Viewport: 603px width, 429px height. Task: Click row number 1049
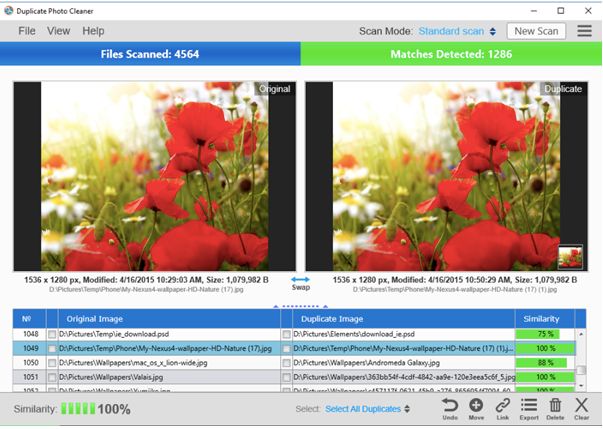click(x=31, y=348)
